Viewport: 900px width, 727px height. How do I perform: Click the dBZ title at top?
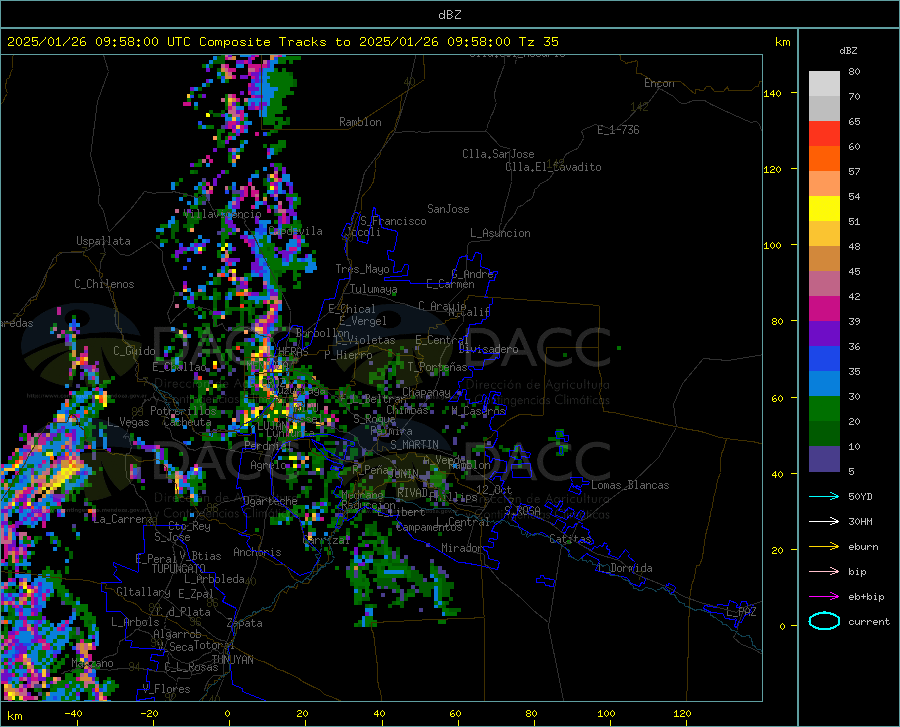(x=449, y=15)
